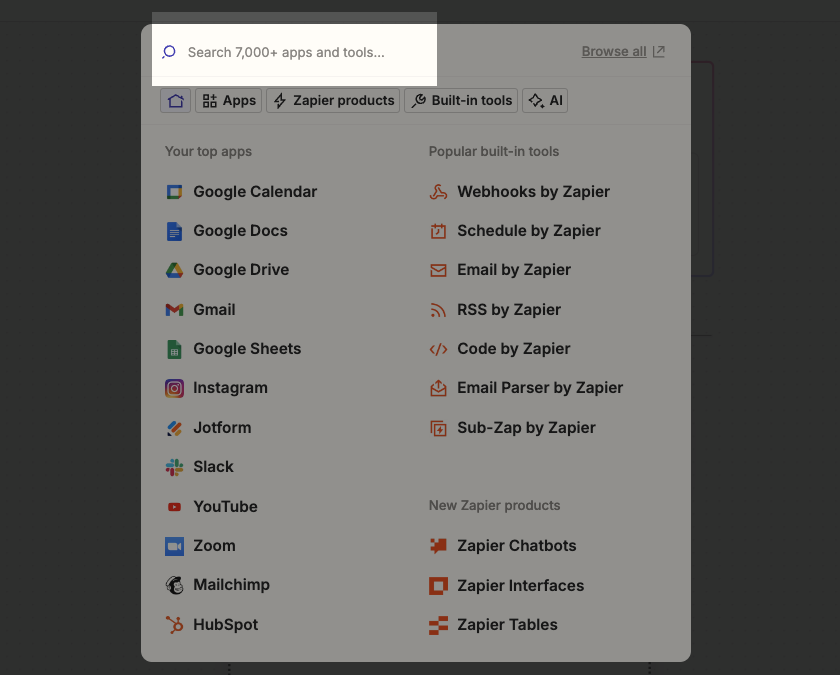Focus the Search 7,000+ apps and tools field
The height and width of the screenshot is (675, 840).
286,52
